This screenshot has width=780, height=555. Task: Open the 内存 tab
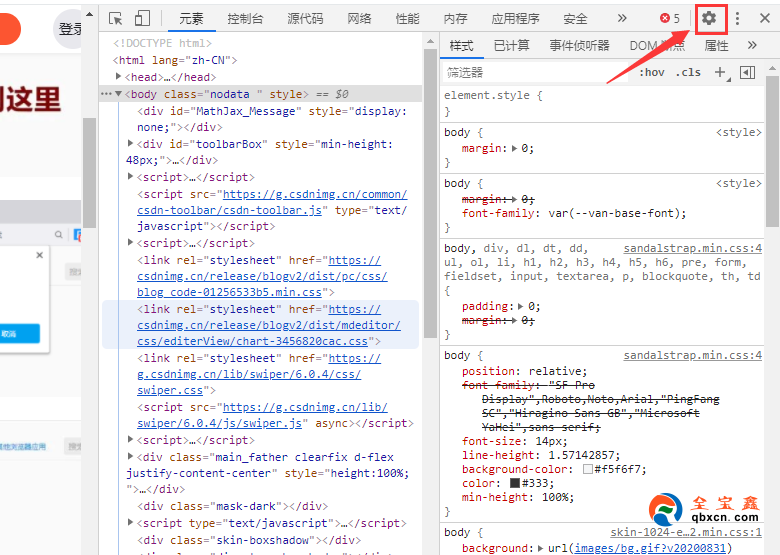tap(456, 19)
